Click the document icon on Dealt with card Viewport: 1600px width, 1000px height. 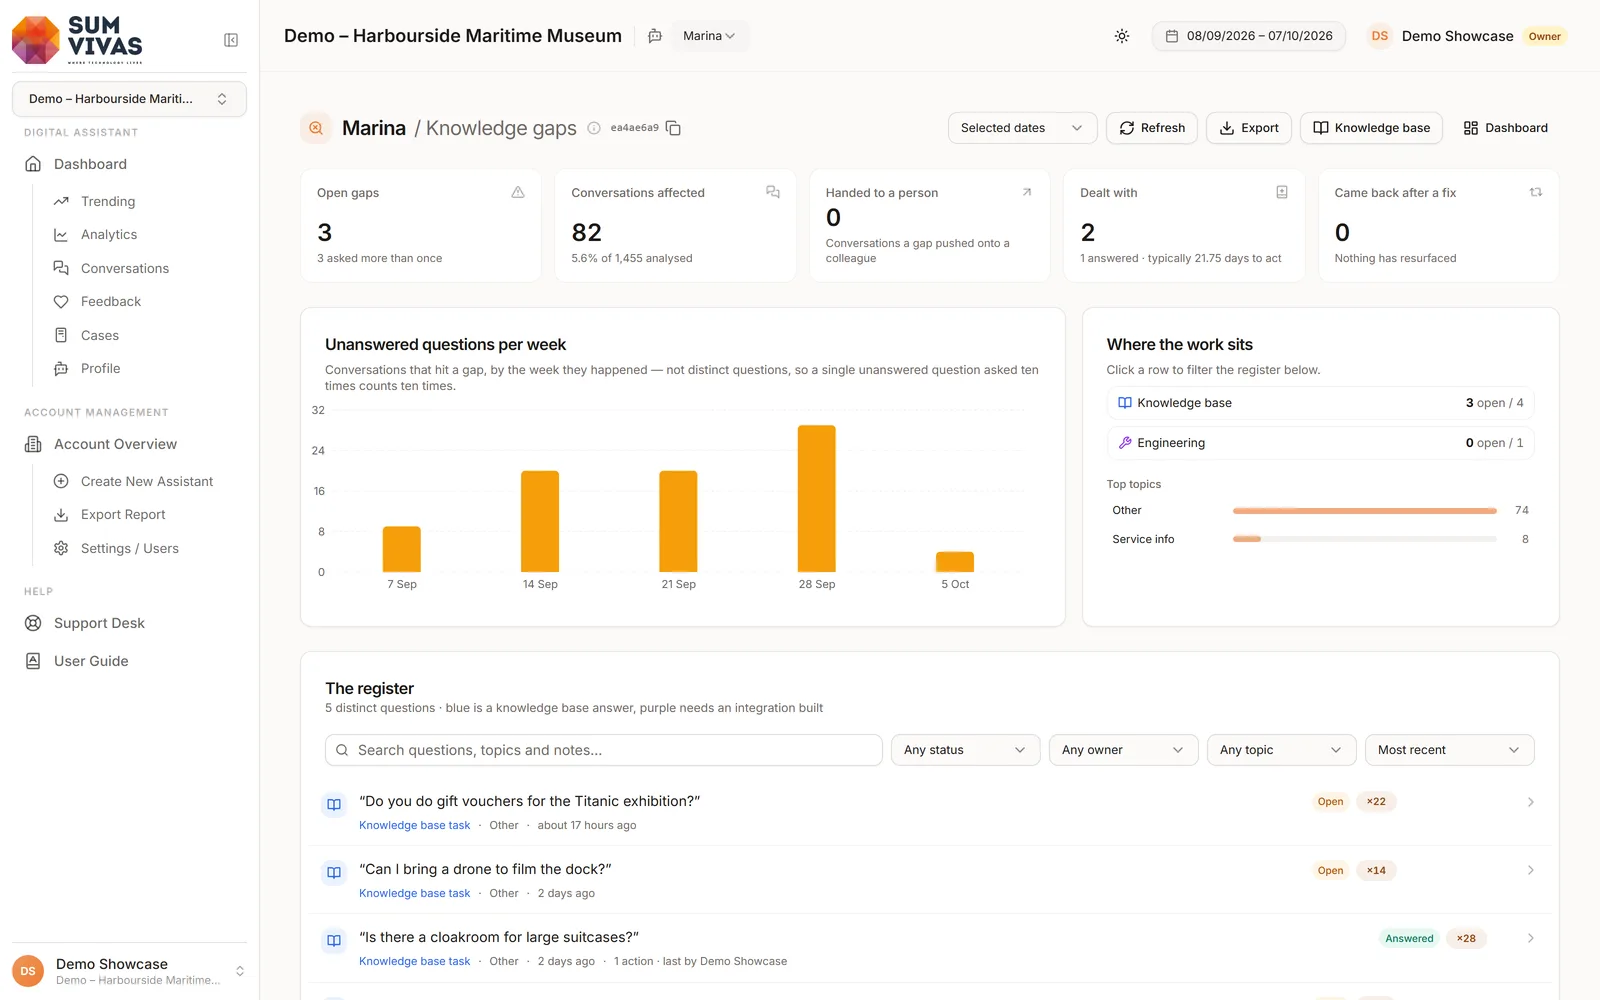[1282, 192]
